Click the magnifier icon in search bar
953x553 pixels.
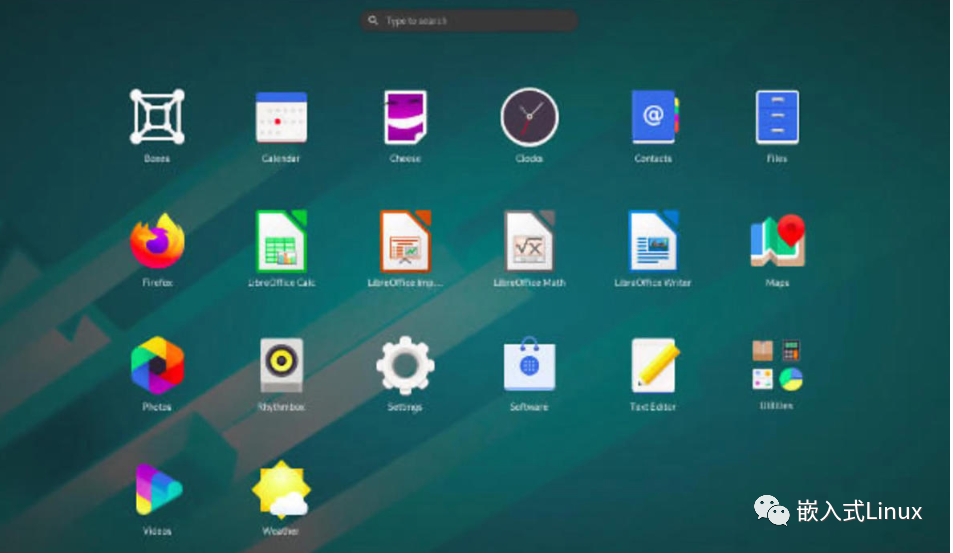click(373, 21)
